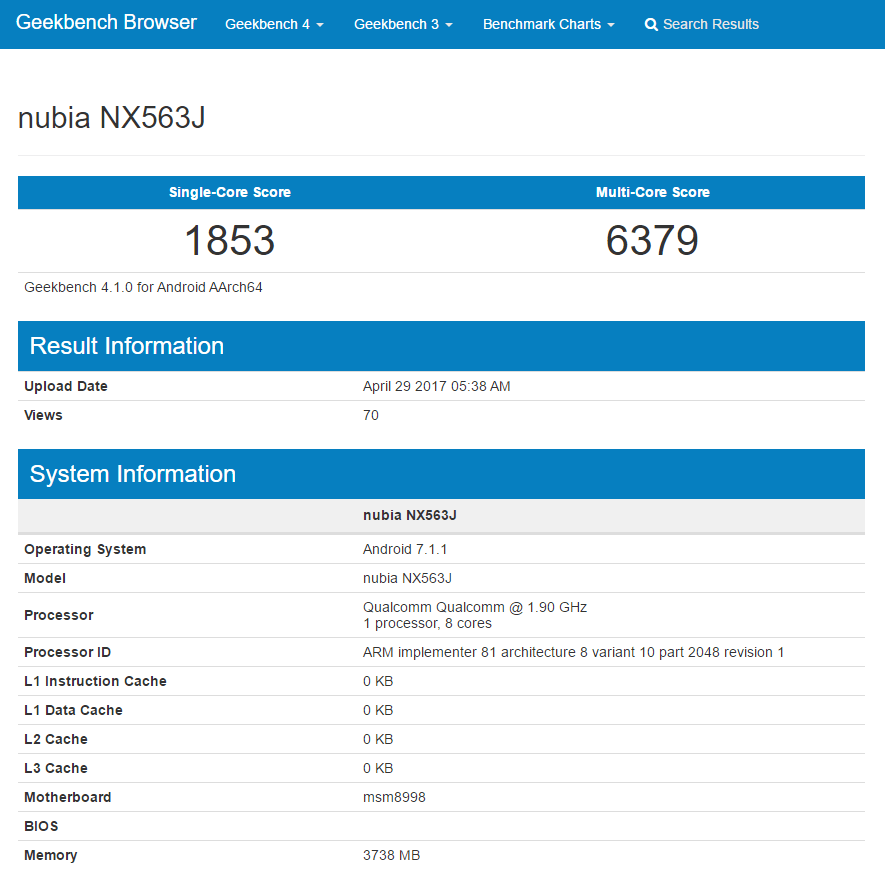
Task: Click the L1 Data Cache label
Action: tap(73, 710)
